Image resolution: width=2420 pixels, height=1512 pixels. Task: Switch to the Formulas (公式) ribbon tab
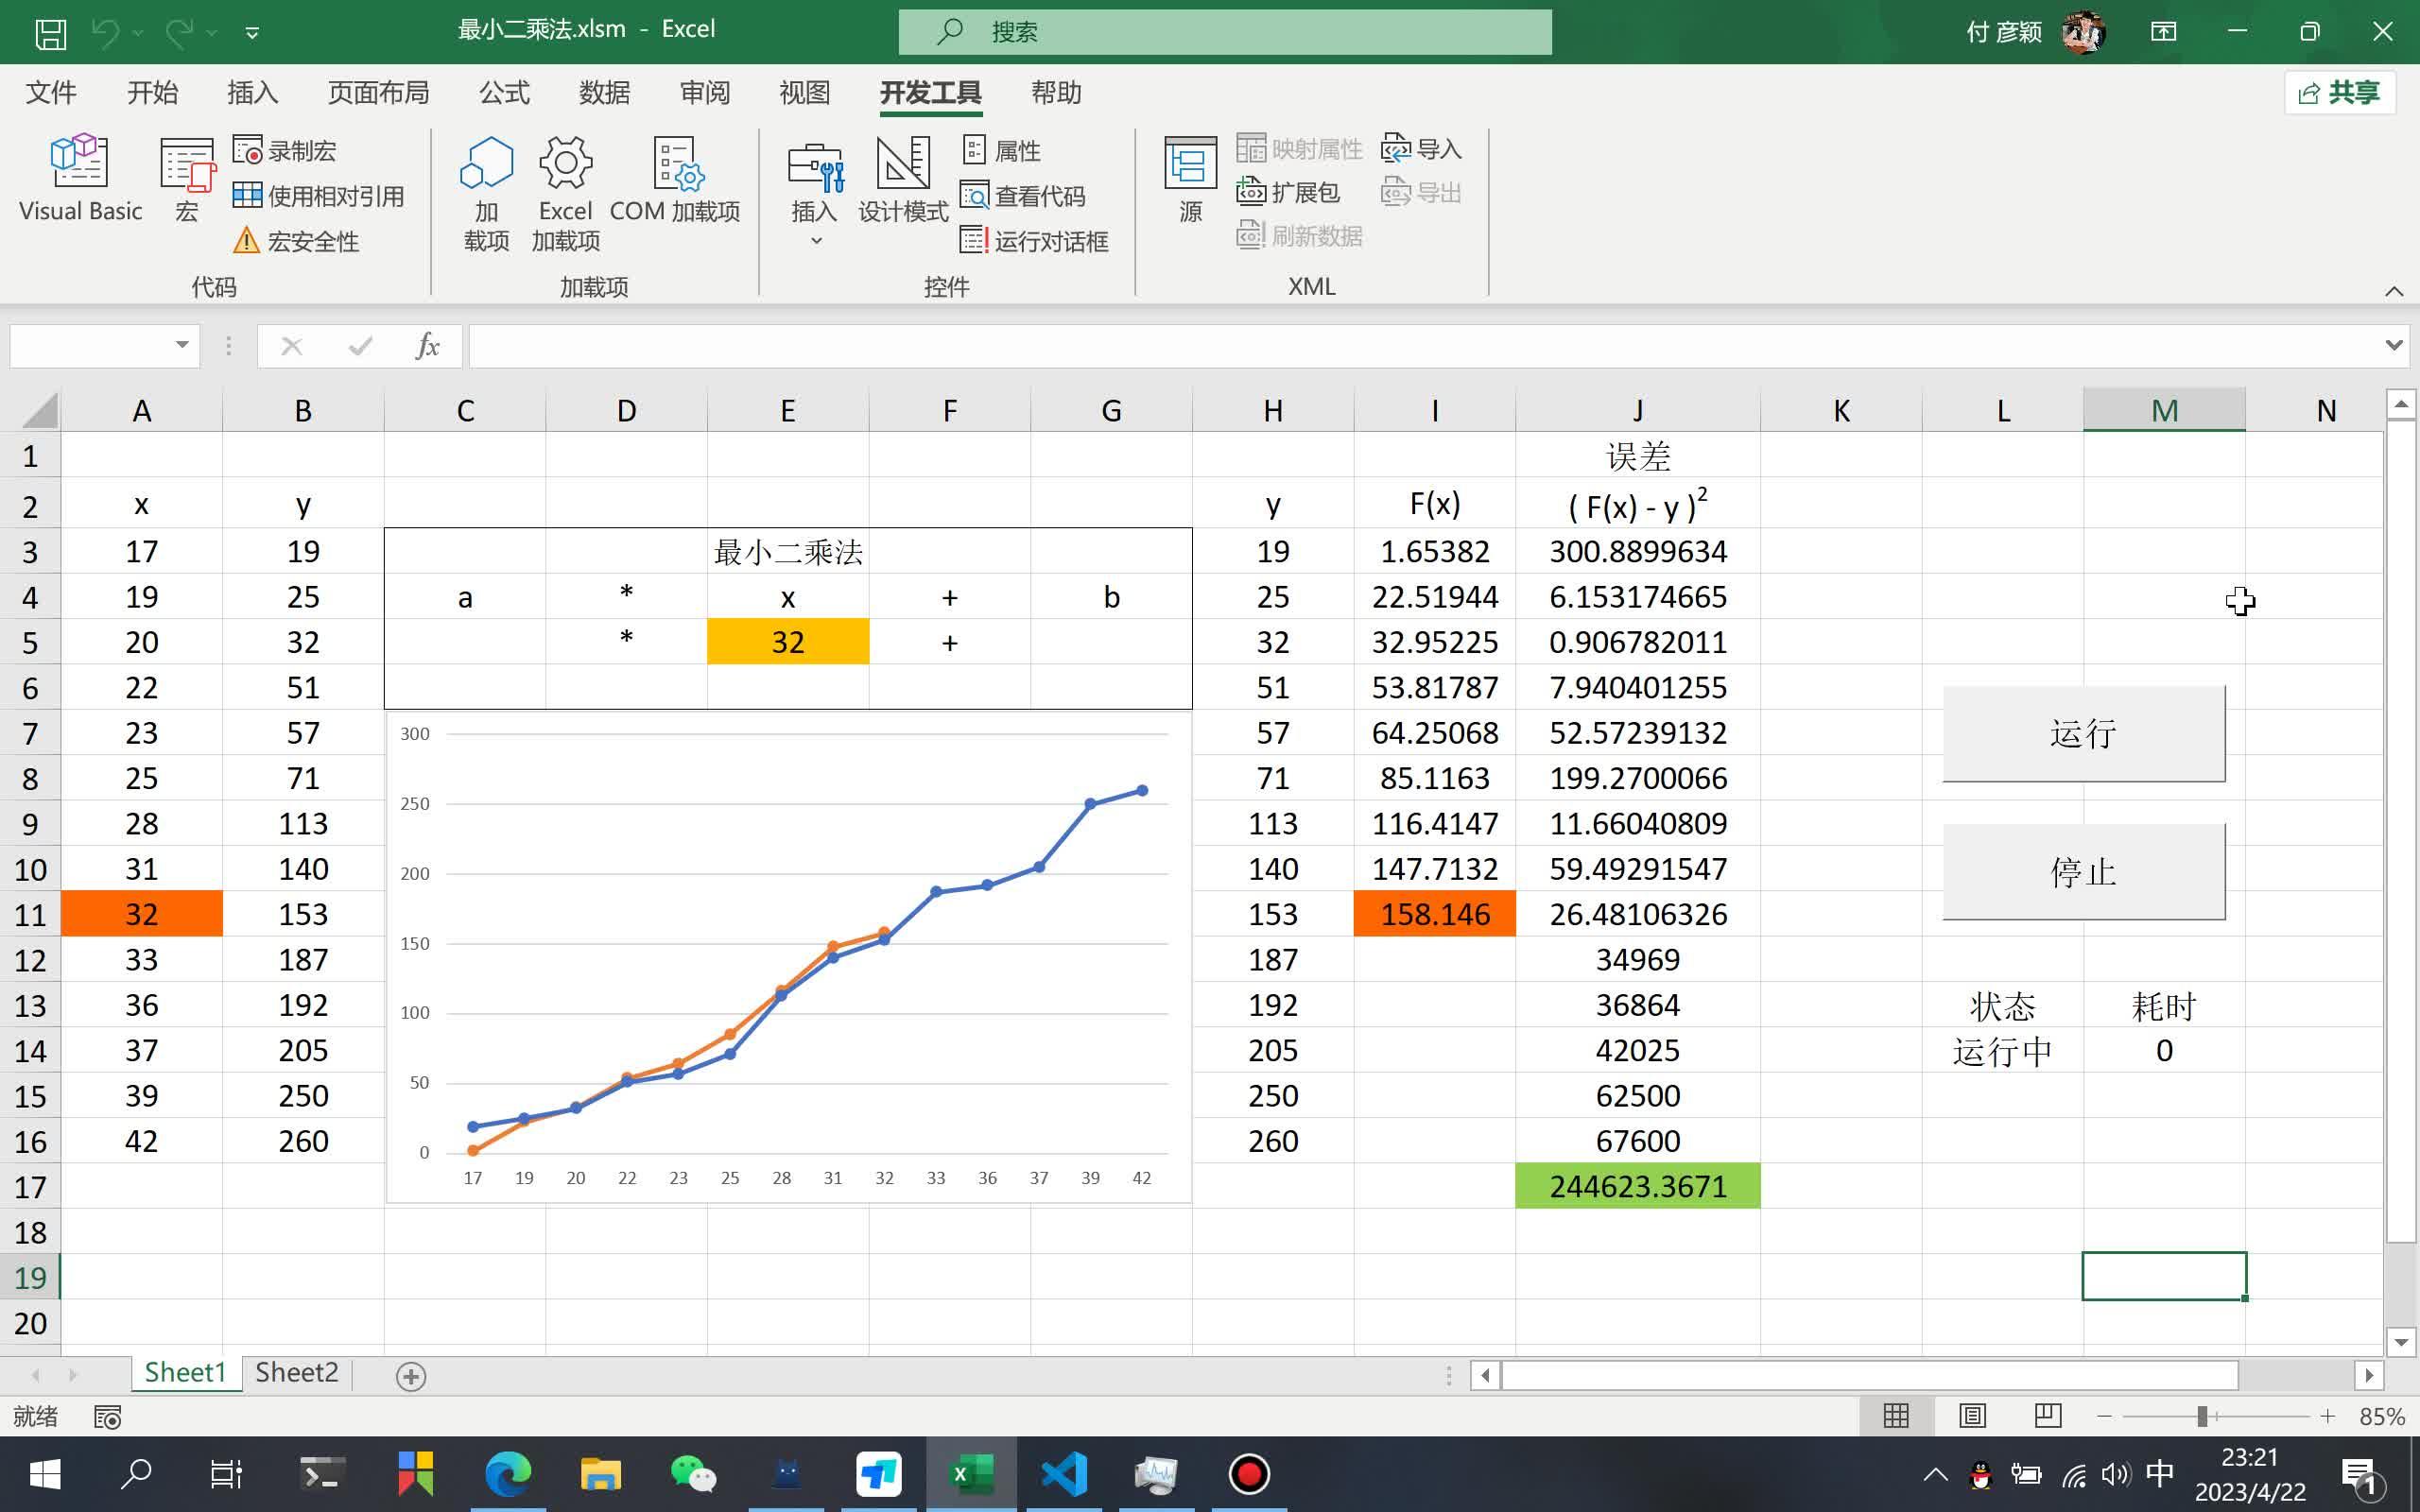tap(504, 93)
